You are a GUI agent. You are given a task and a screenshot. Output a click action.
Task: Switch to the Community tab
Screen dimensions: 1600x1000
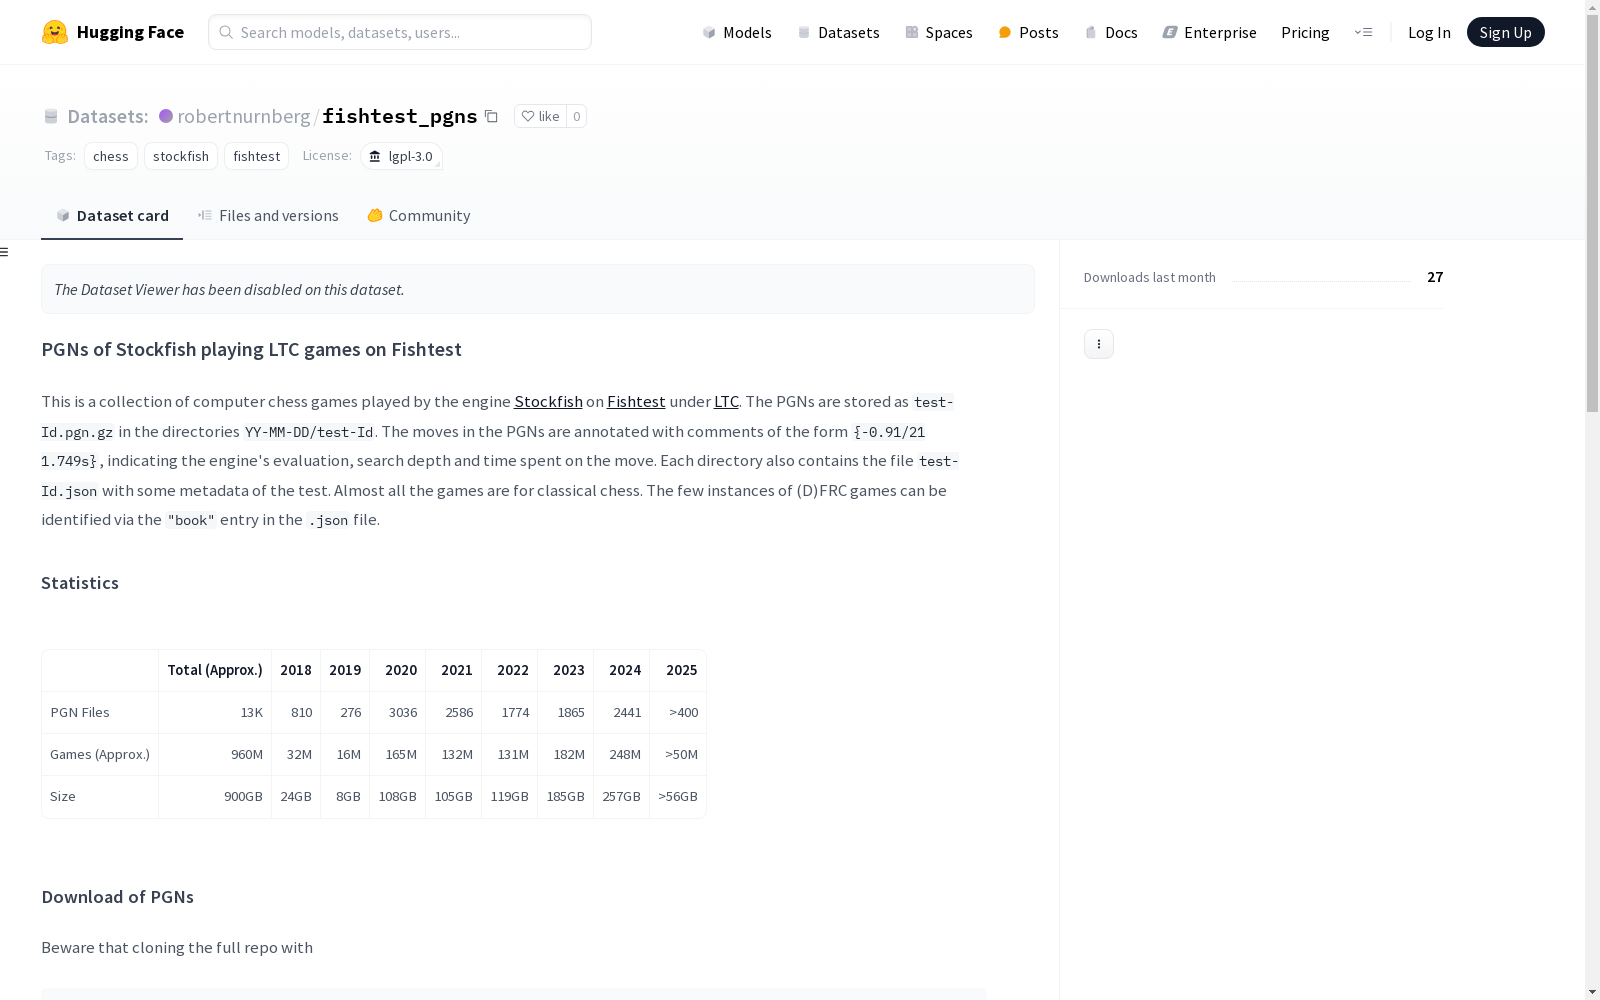pos(418,216)
